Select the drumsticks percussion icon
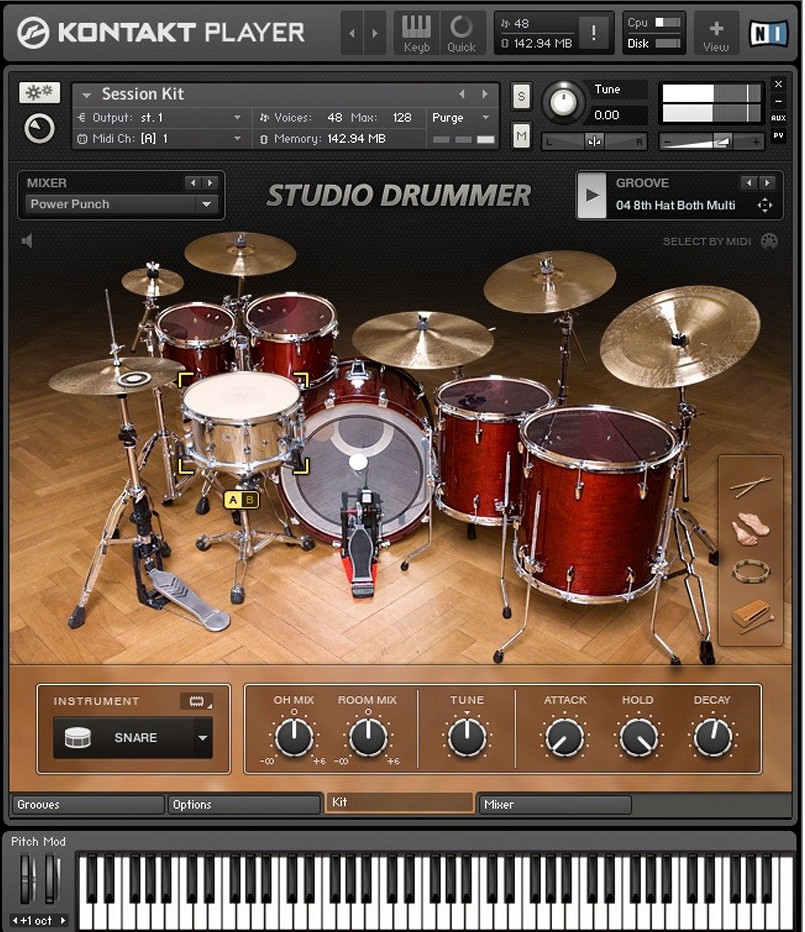Screen dimensions: 805x932 click(x=751, y=487)
